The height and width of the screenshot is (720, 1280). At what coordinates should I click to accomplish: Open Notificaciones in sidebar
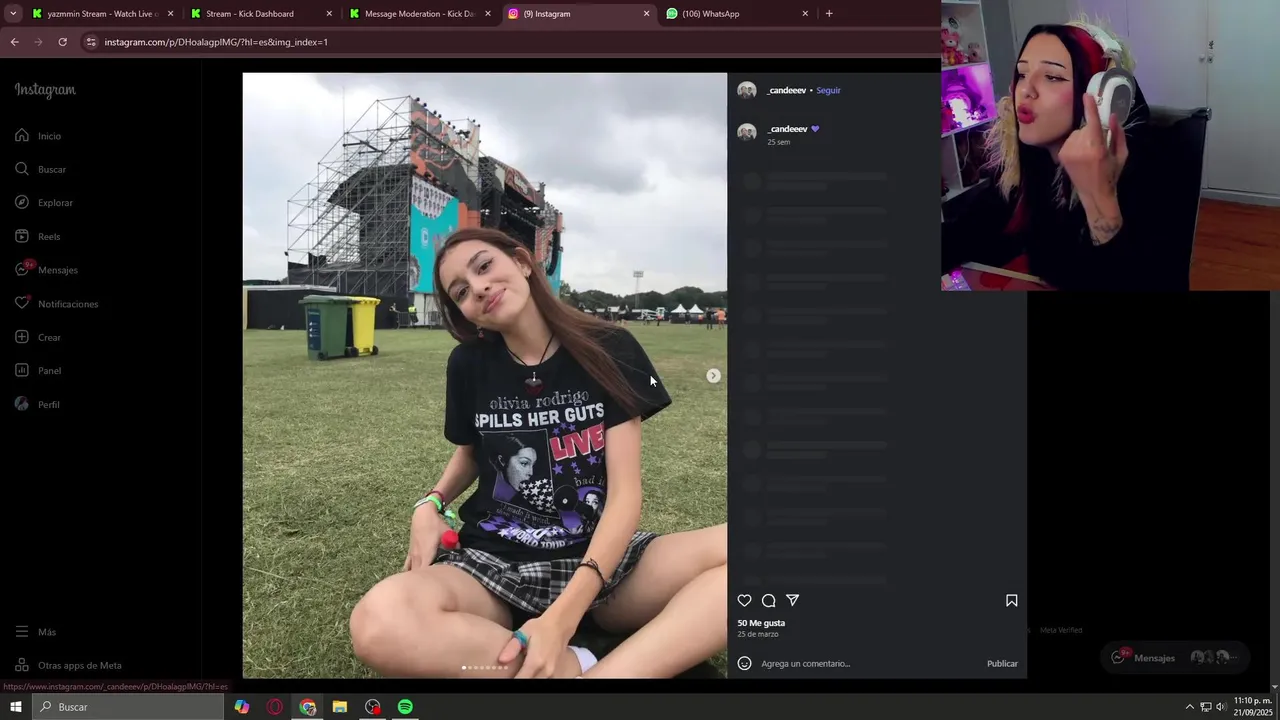(x=56, y=304)
